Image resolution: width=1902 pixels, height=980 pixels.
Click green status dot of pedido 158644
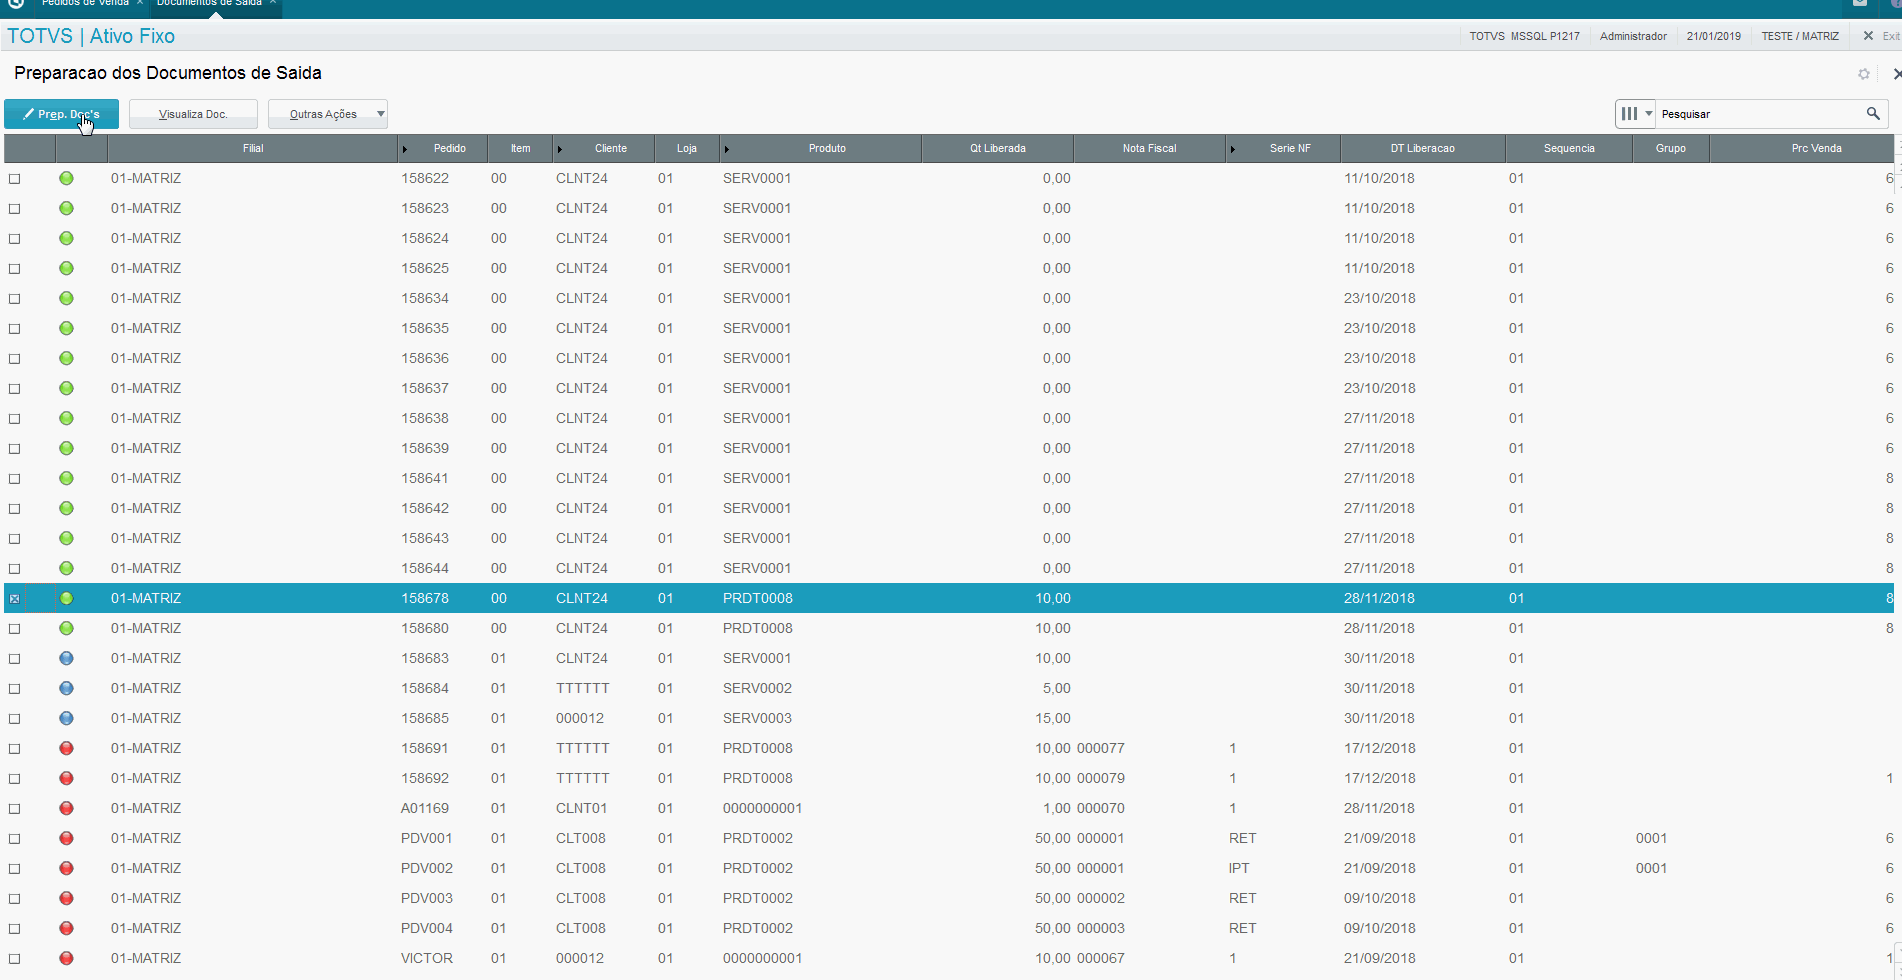point(66,568)
